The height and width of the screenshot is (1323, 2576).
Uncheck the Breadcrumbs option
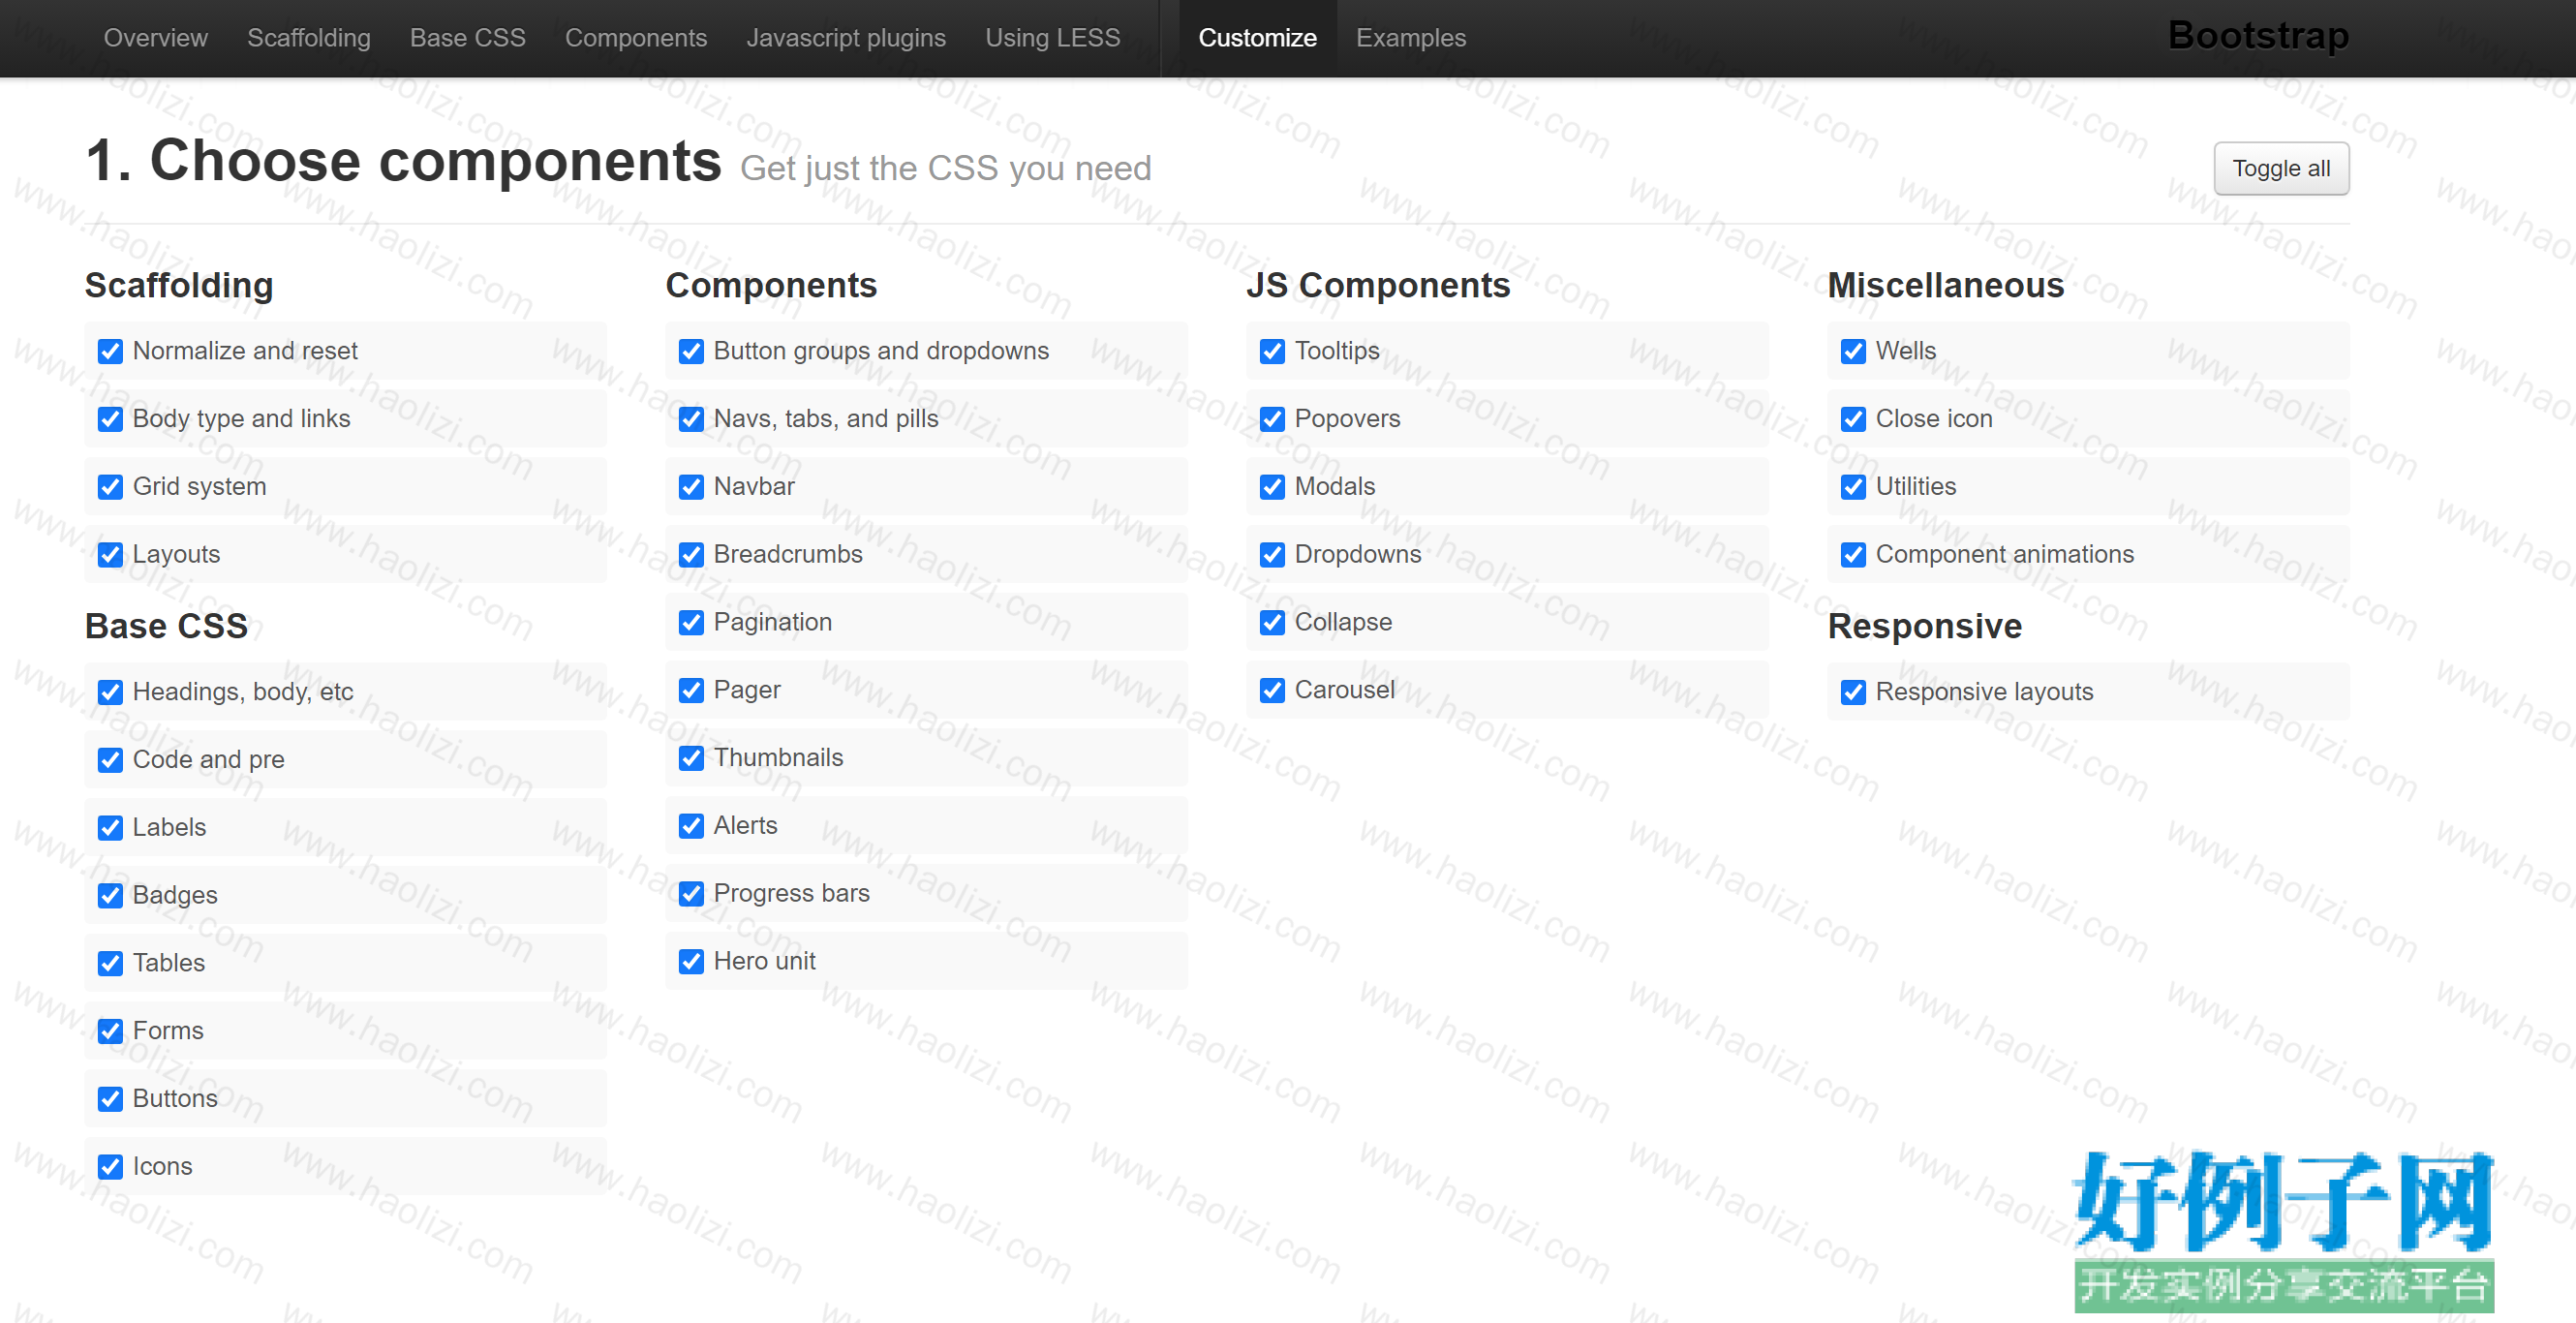(691, 556)
